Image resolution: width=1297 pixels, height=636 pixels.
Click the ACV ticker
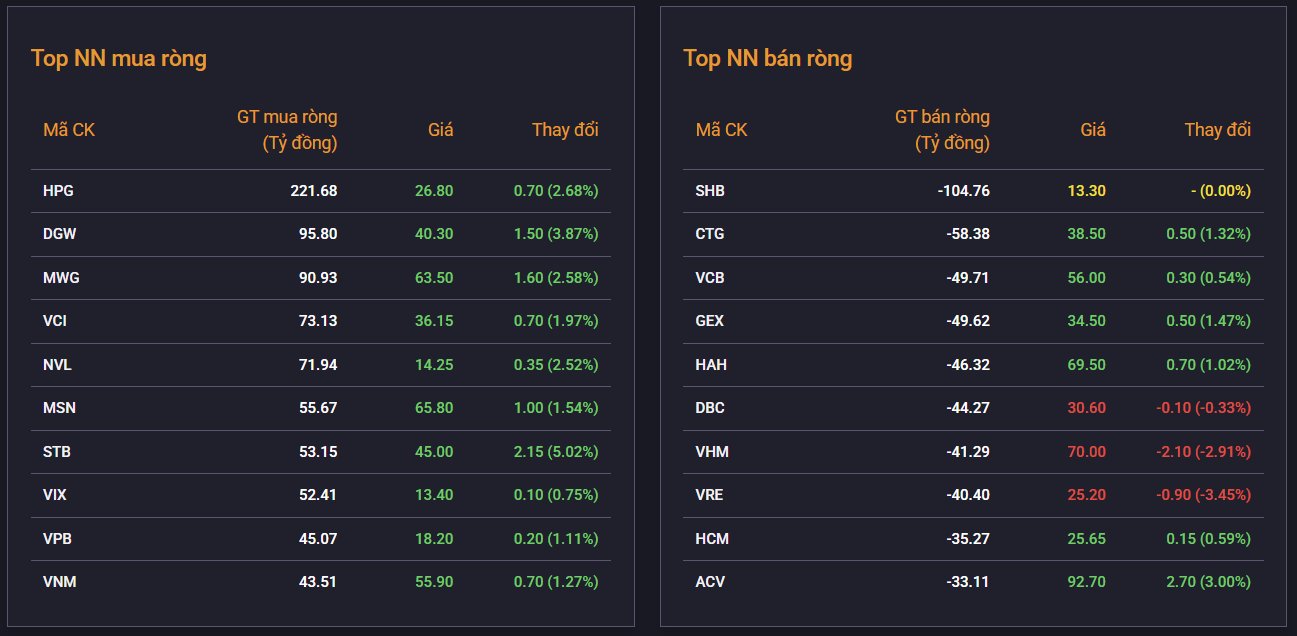point(710,582)
